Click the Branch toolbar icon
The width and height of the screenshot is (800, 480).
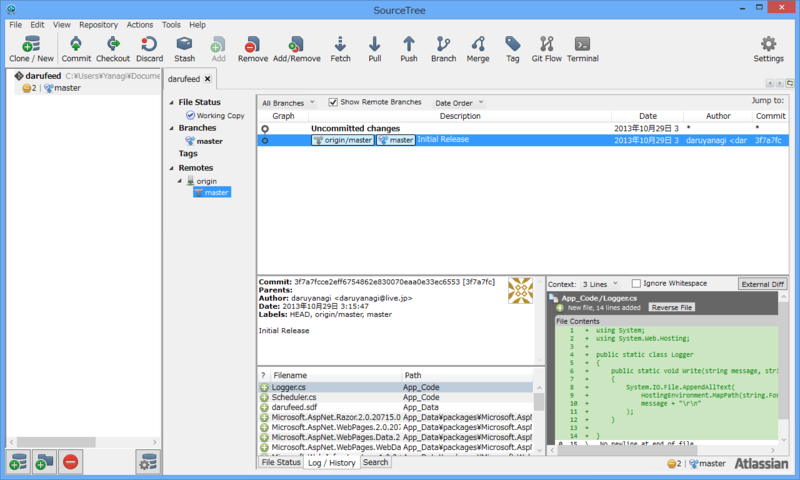point(443,49)
